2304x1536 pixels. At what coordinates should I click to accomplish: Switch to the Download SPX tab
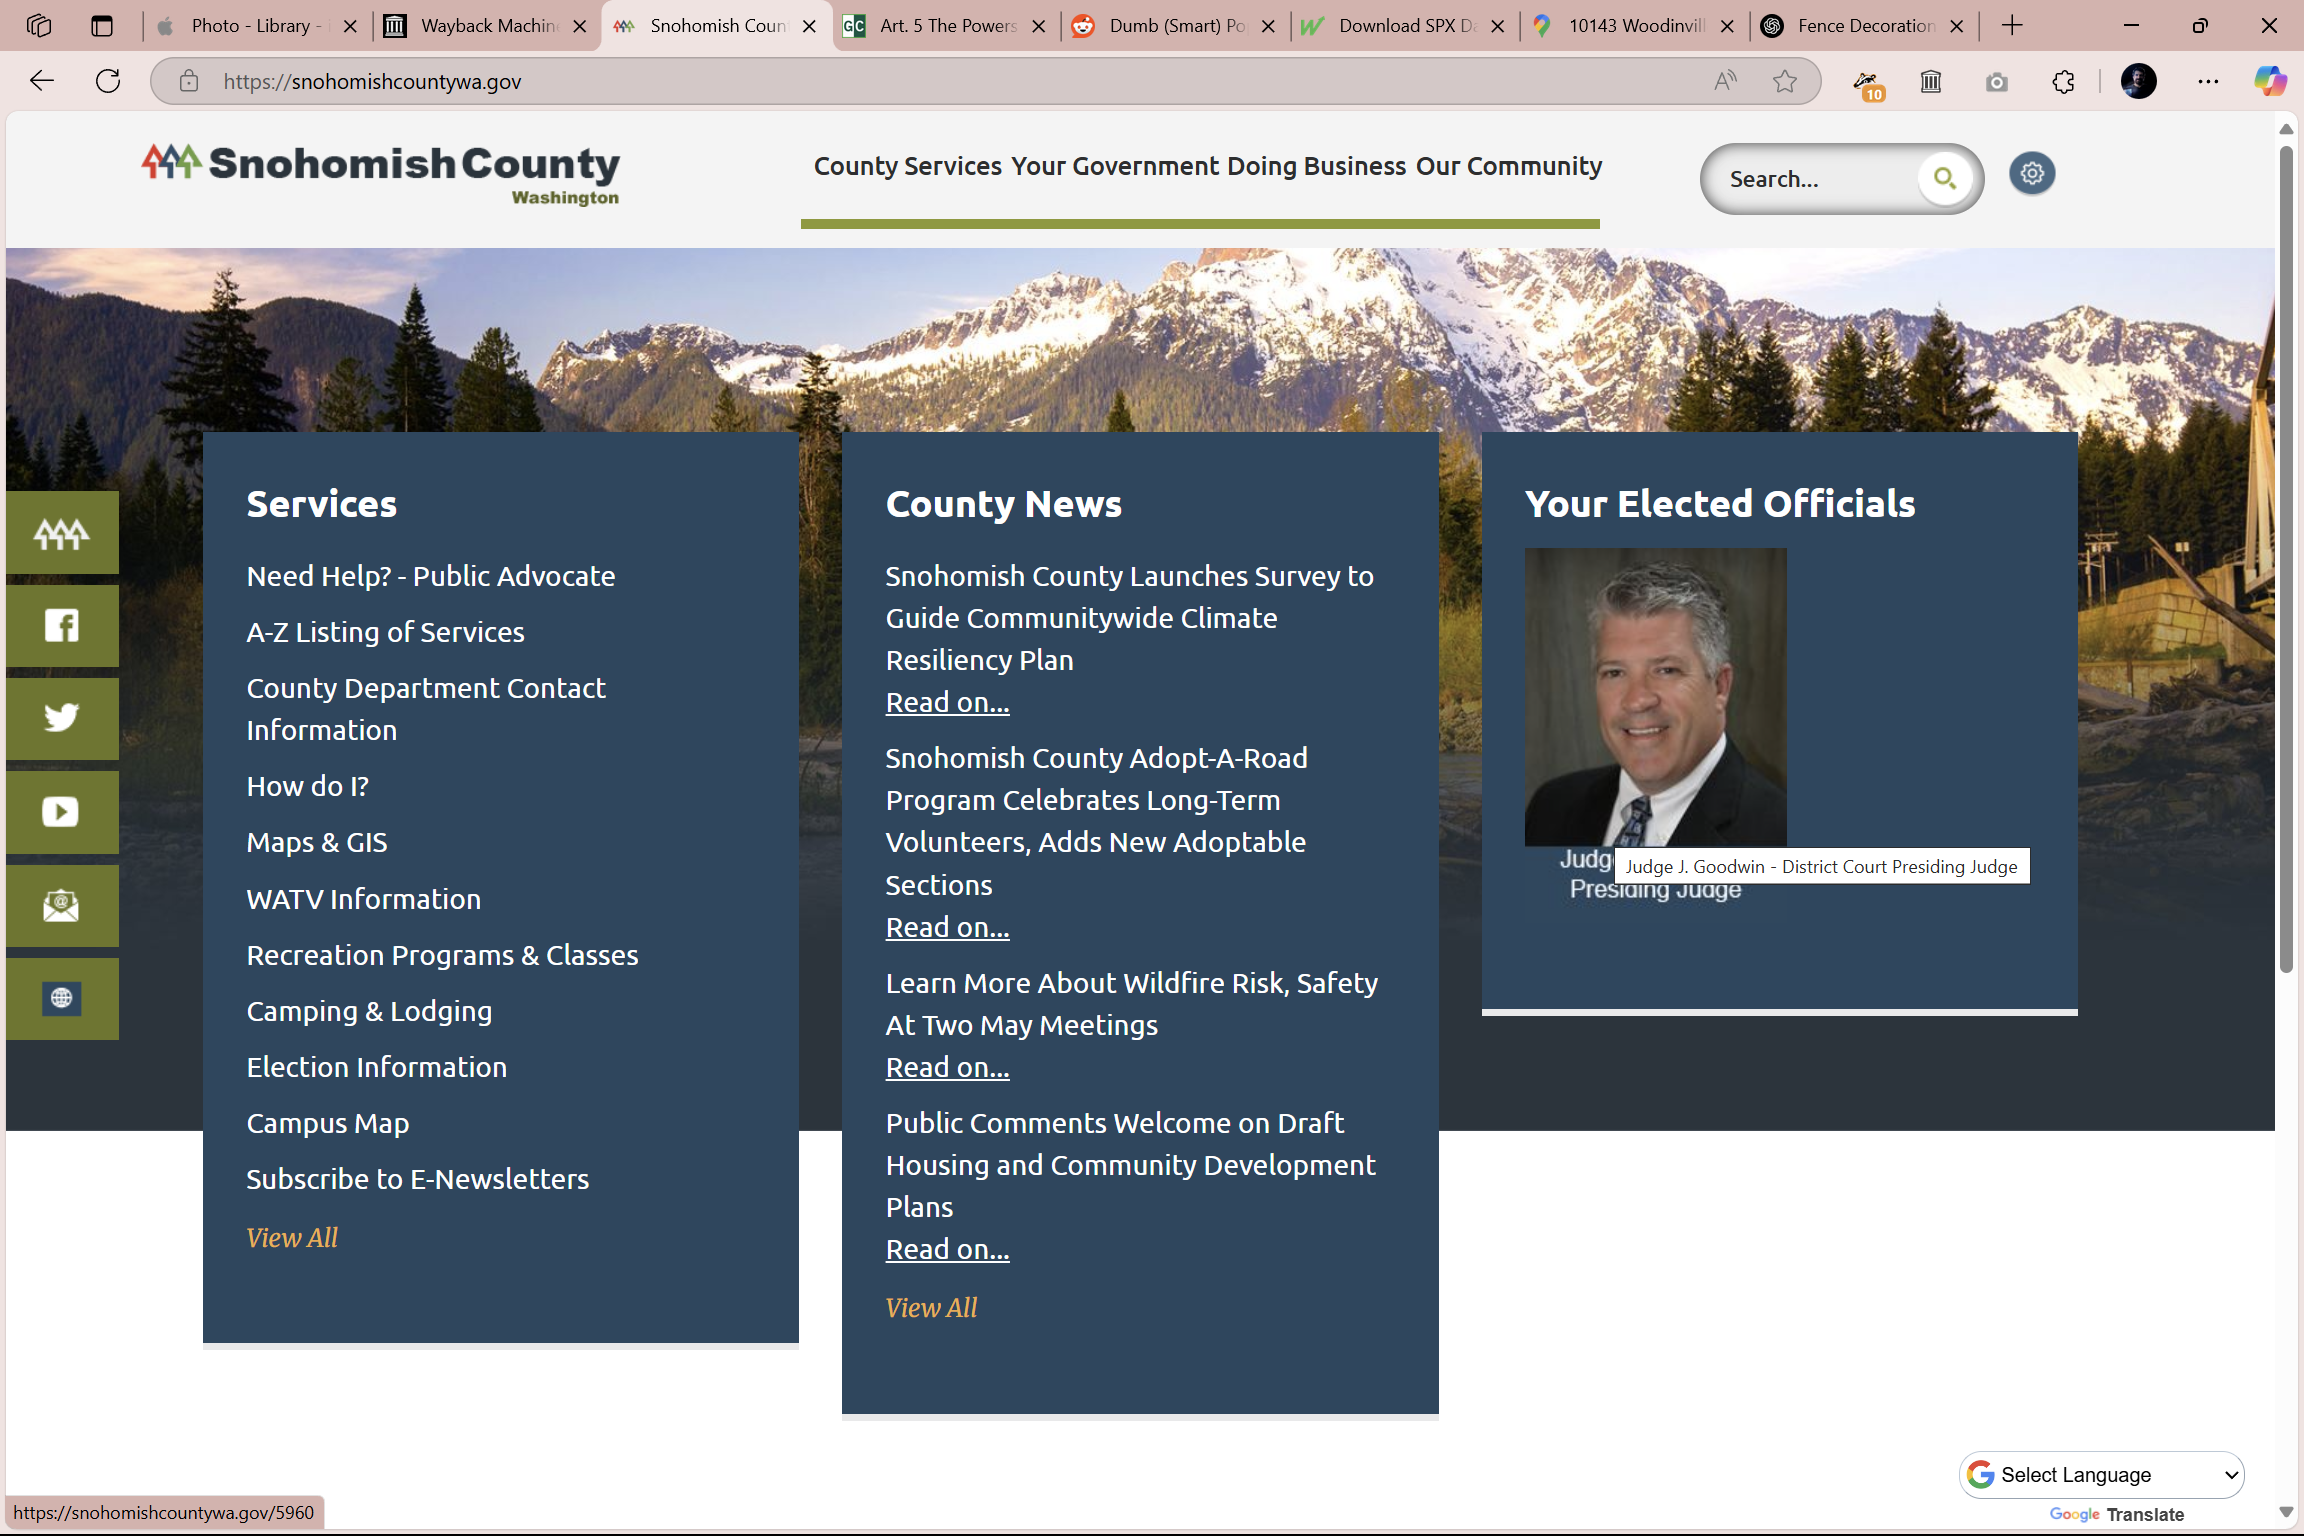point(1405,26)
